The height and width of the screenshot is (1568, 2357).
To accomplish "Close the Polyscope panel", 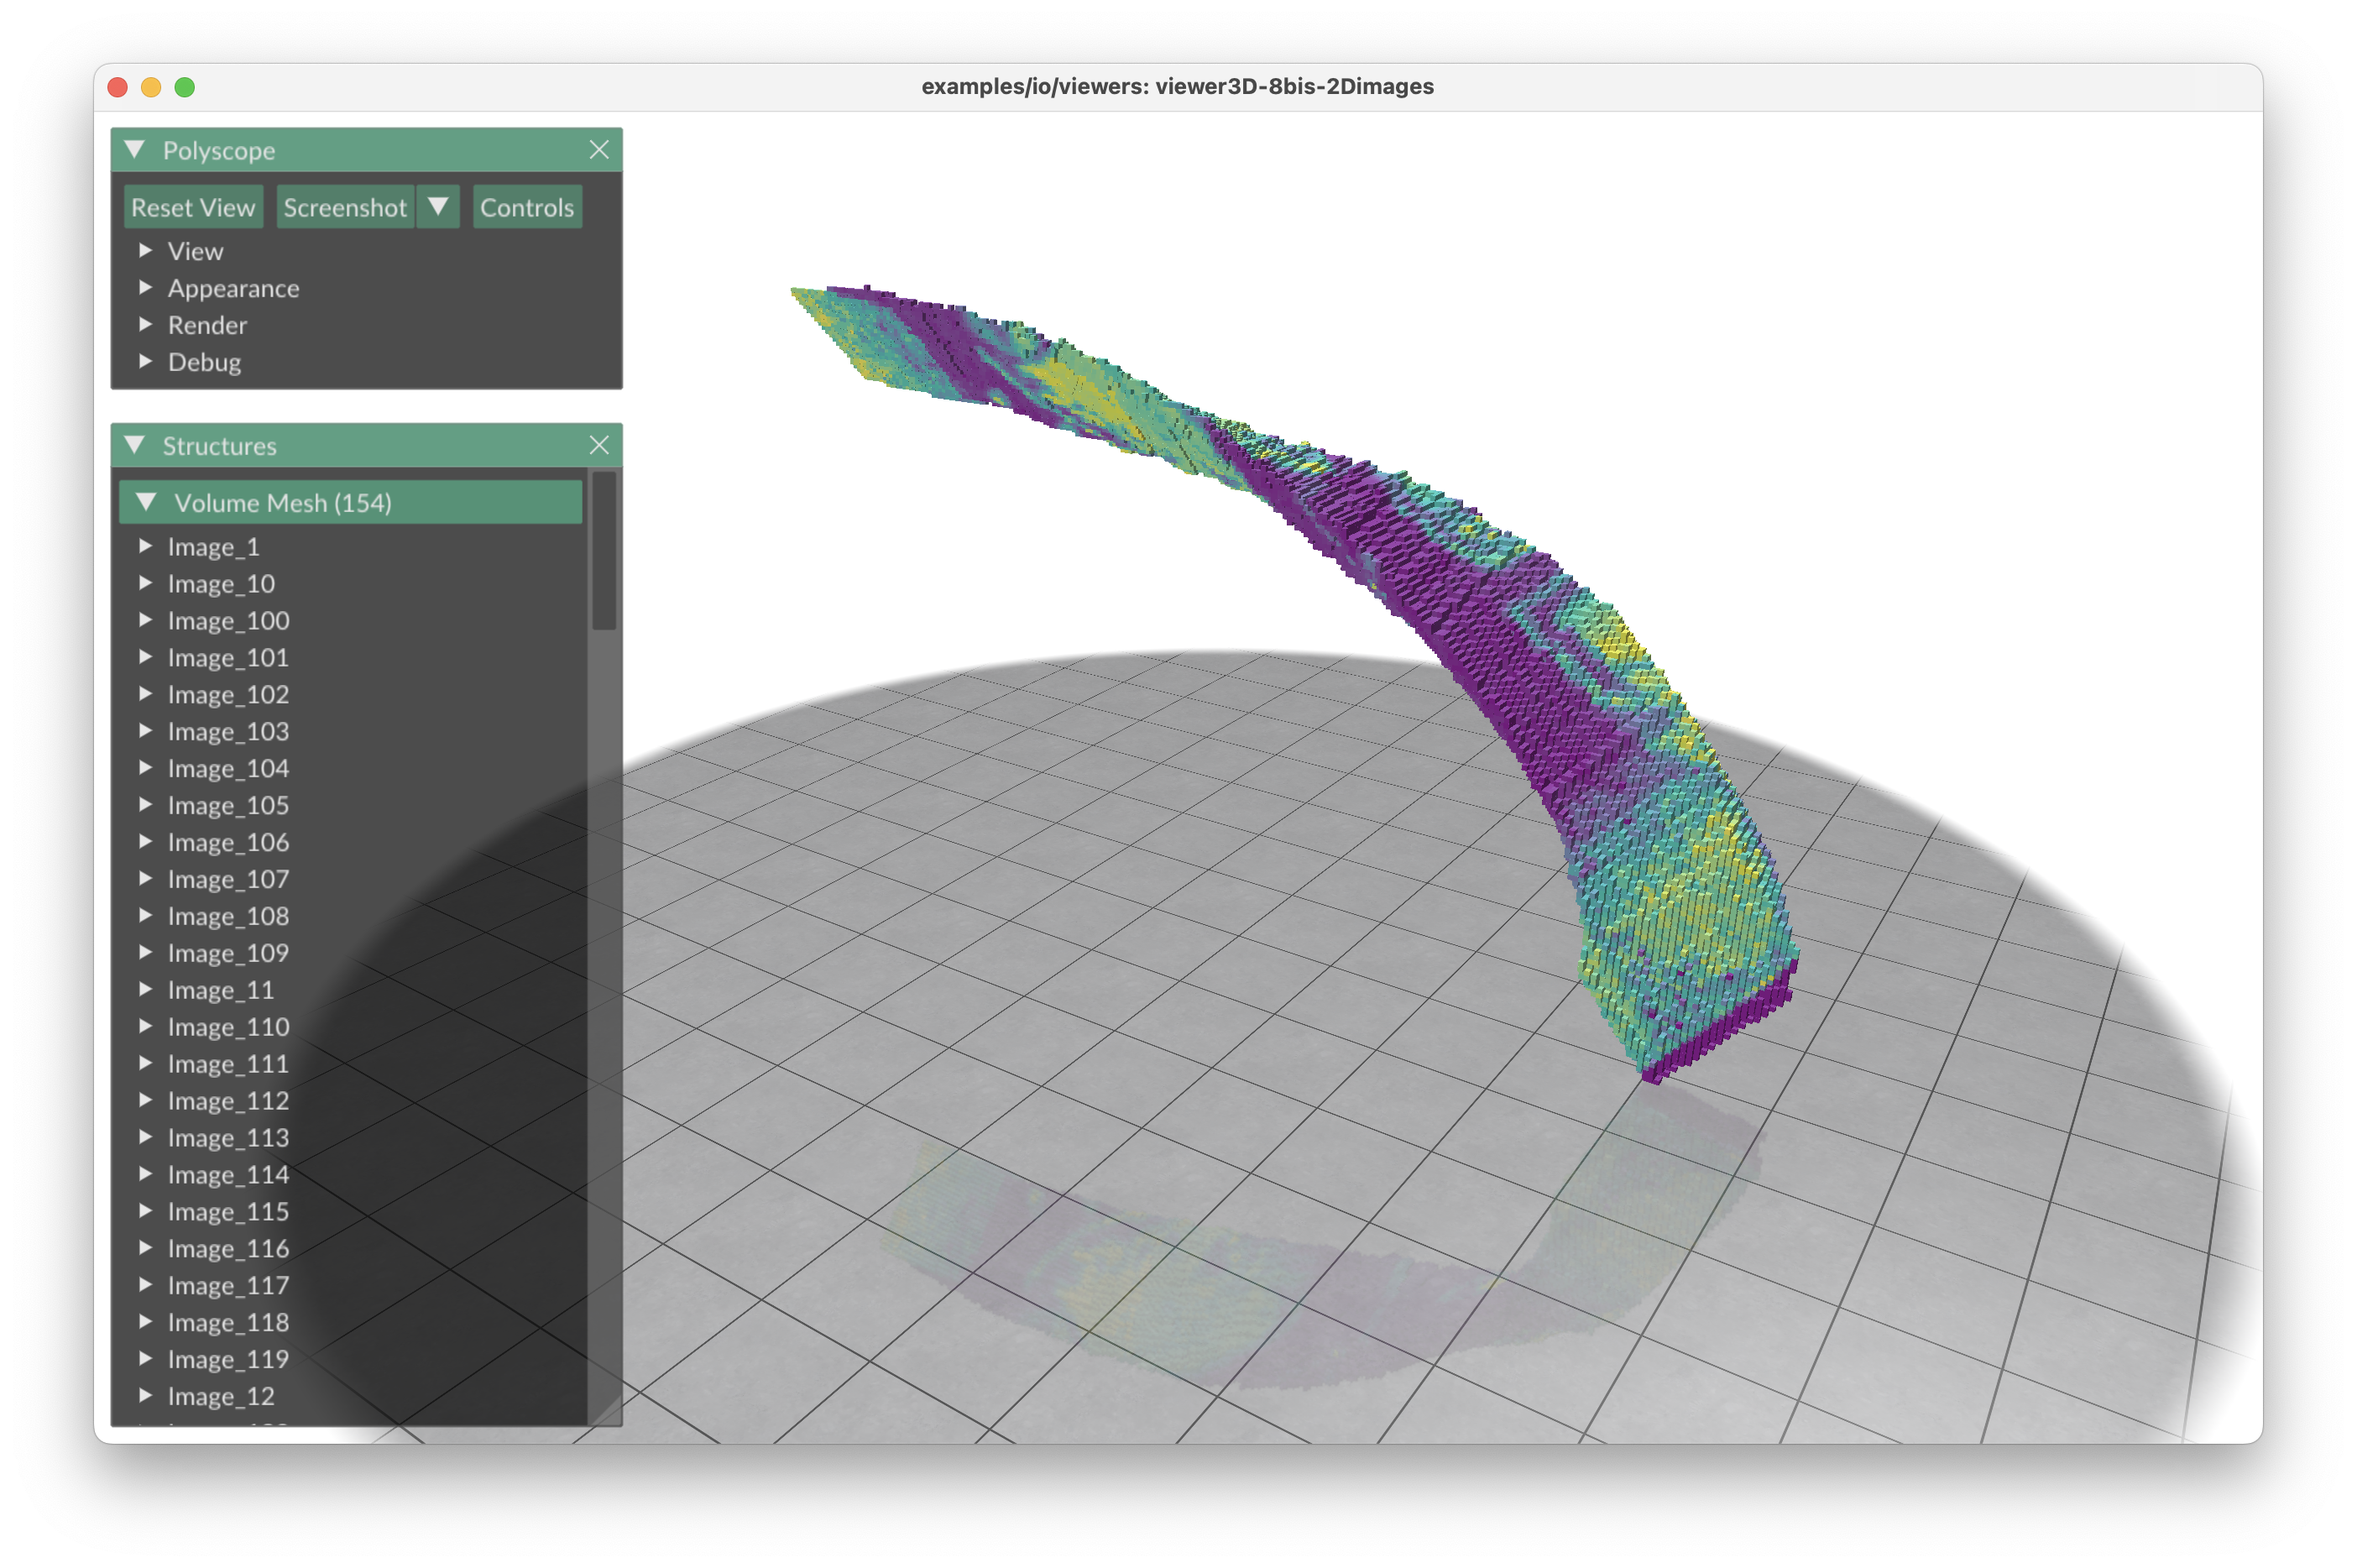I will [x=599, y=150].
